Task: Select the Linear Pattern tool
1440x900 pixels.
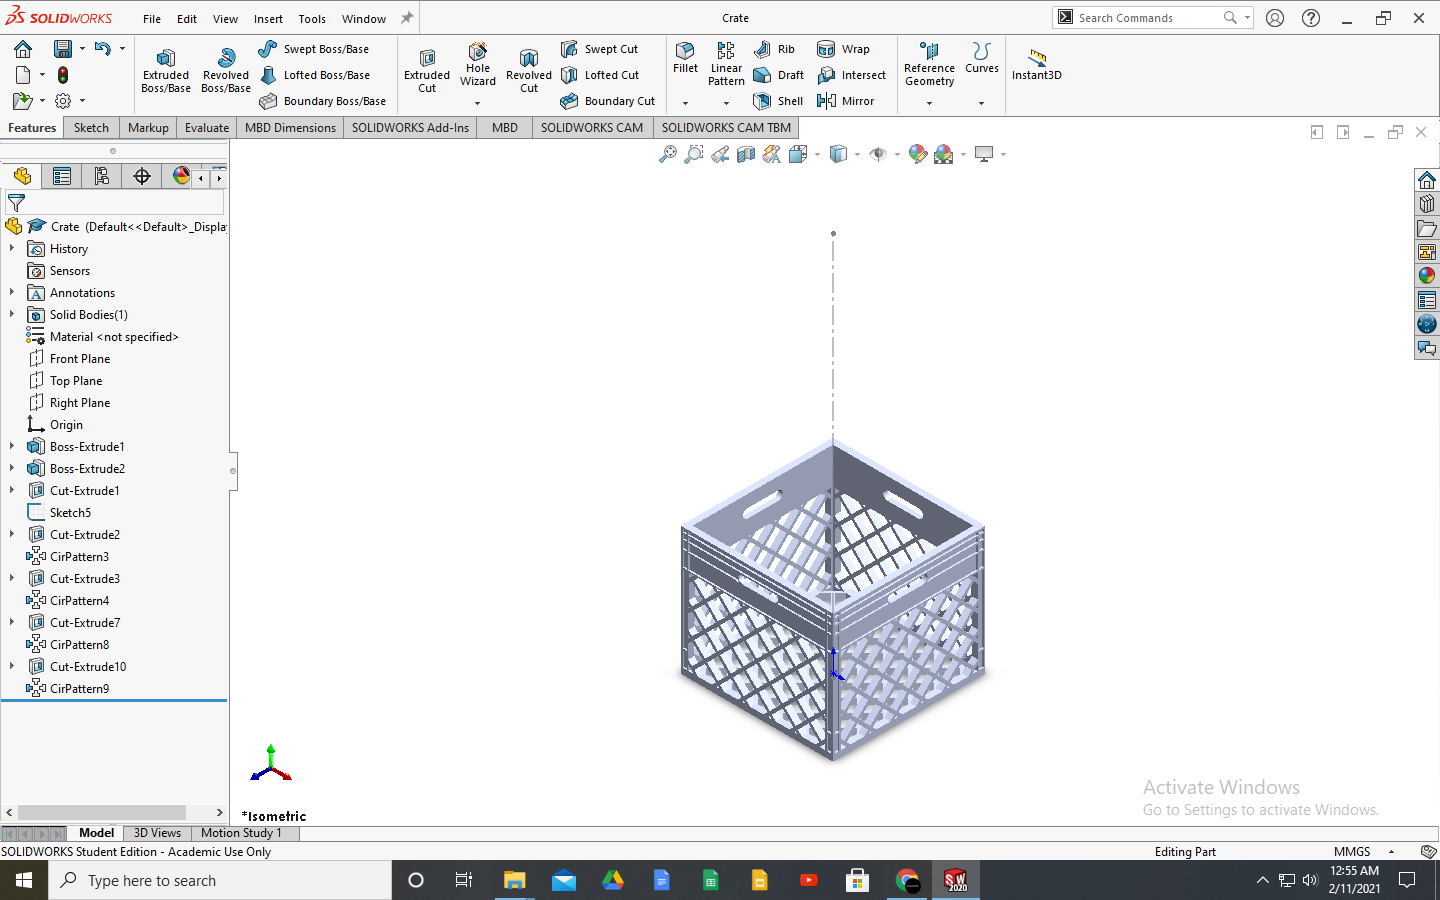Action: (726, 64)
